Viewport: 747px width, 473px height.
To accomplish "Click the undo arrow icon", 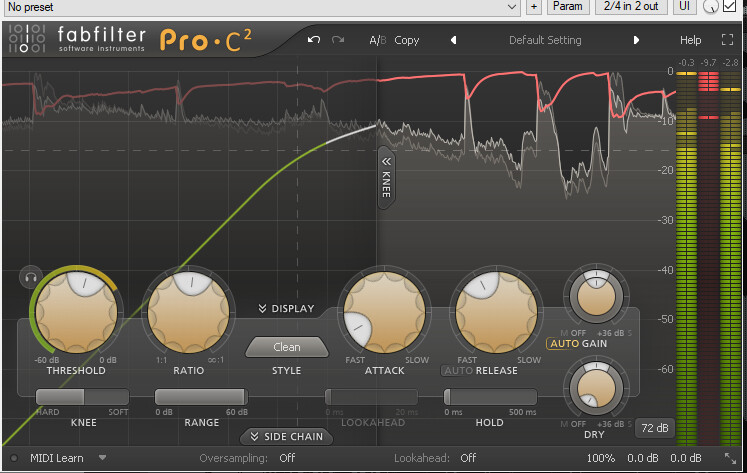I will pyautogui.click(x=313, y=40).
